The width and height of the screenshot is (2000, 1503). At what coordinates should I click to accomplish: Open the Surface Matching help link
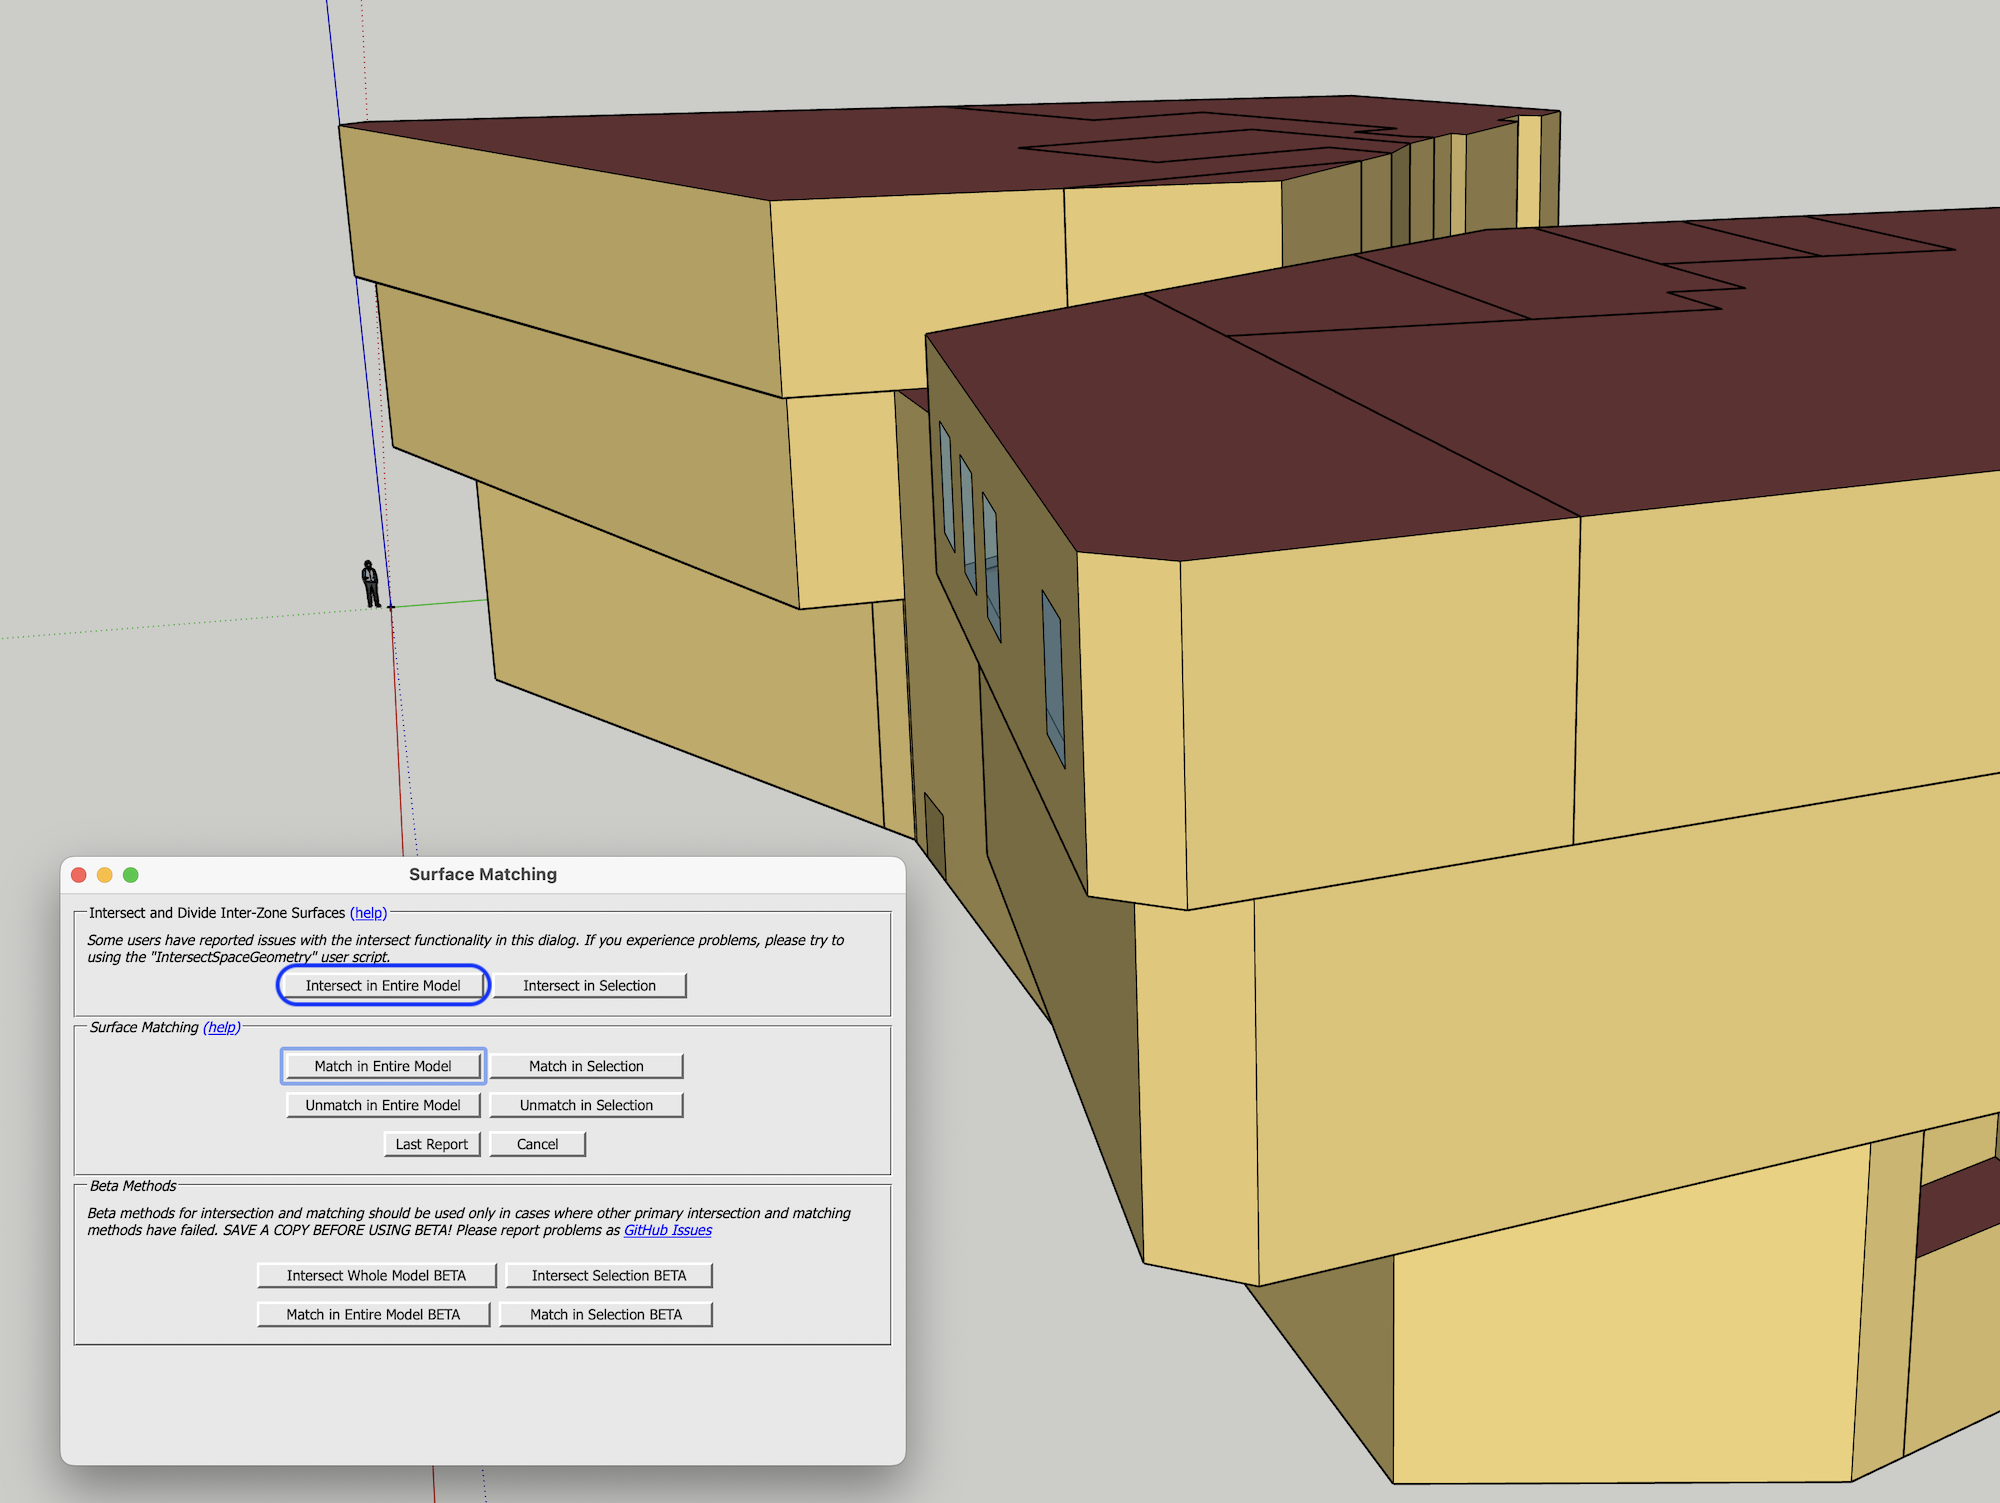coord(221,1027)
